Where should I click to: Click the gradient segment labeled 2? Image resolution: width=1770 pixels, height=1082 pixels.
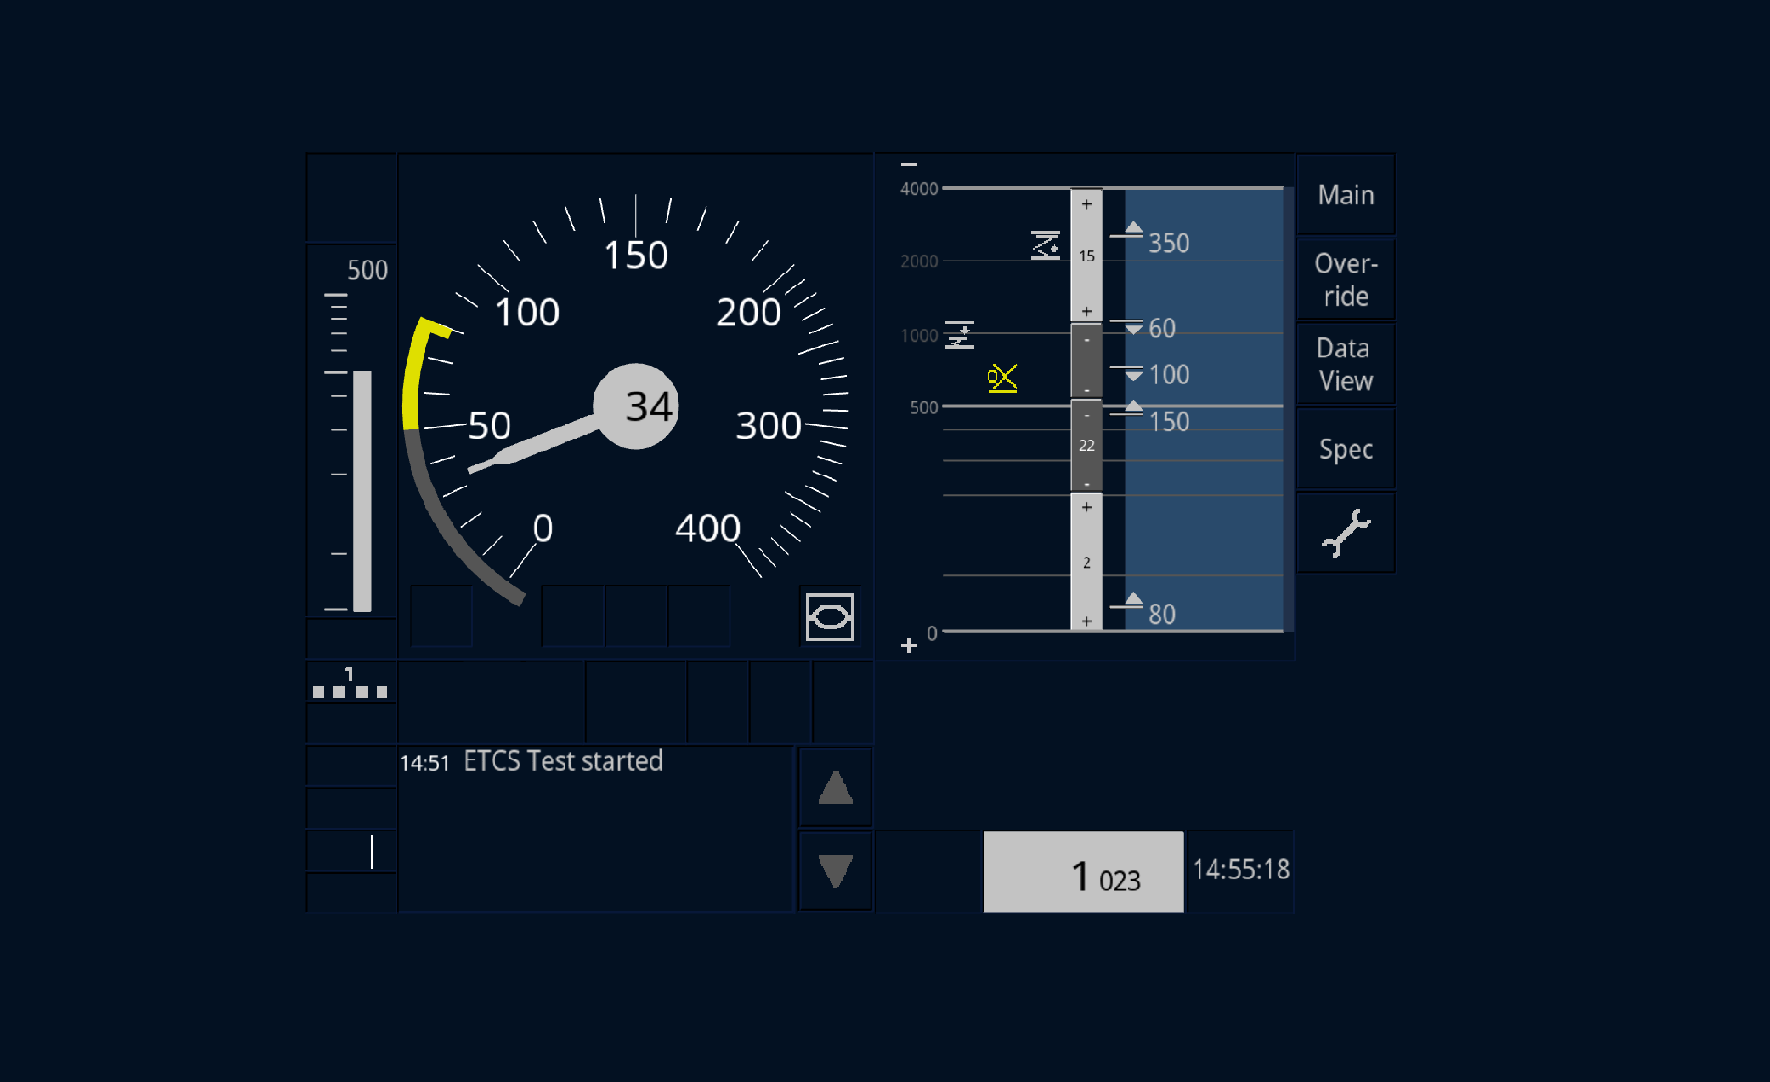[x=1086, y=562]
